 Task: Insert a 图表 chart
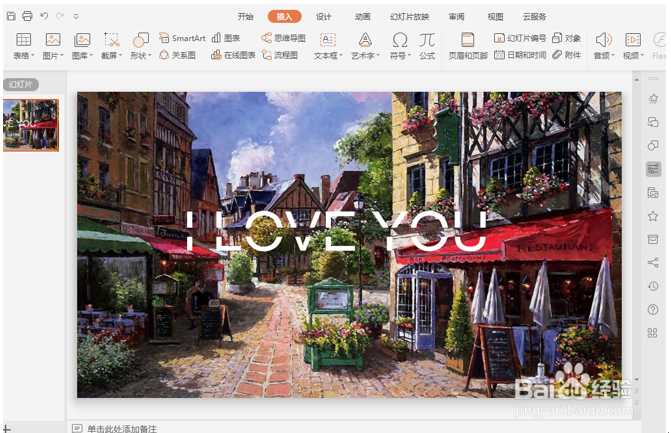[x=226, y=38]
